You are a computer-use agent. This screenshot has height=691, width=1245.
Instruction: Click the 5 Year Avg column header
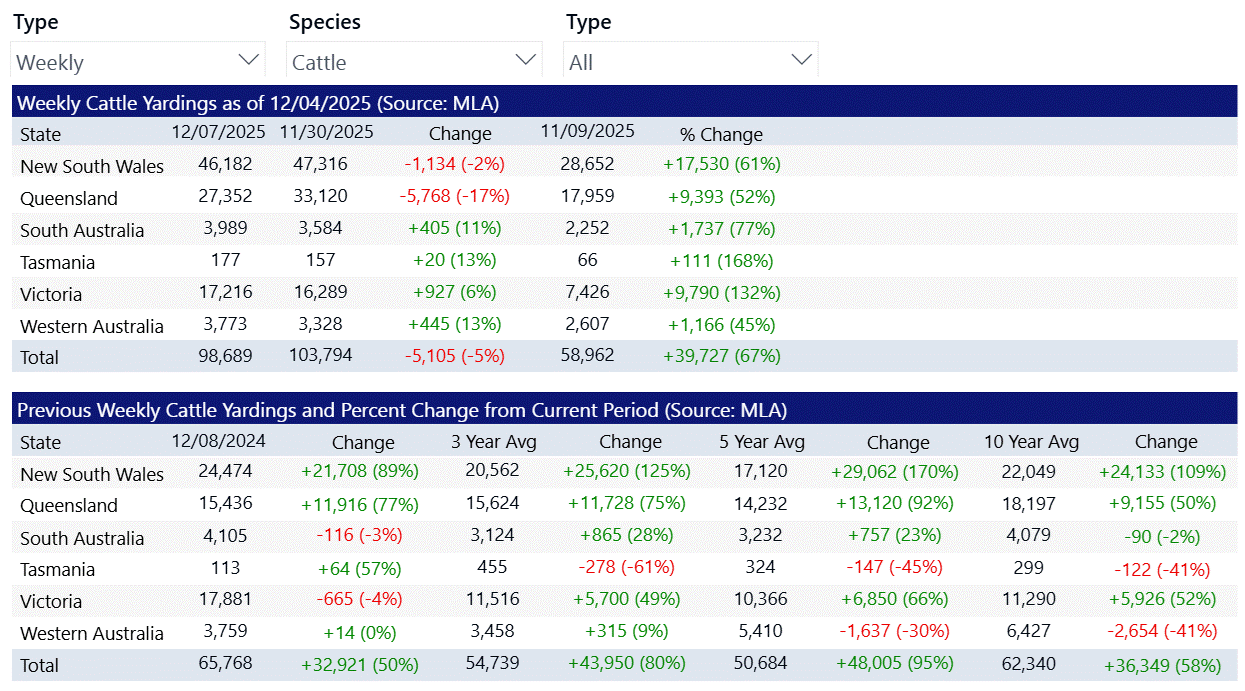[761, 441]
